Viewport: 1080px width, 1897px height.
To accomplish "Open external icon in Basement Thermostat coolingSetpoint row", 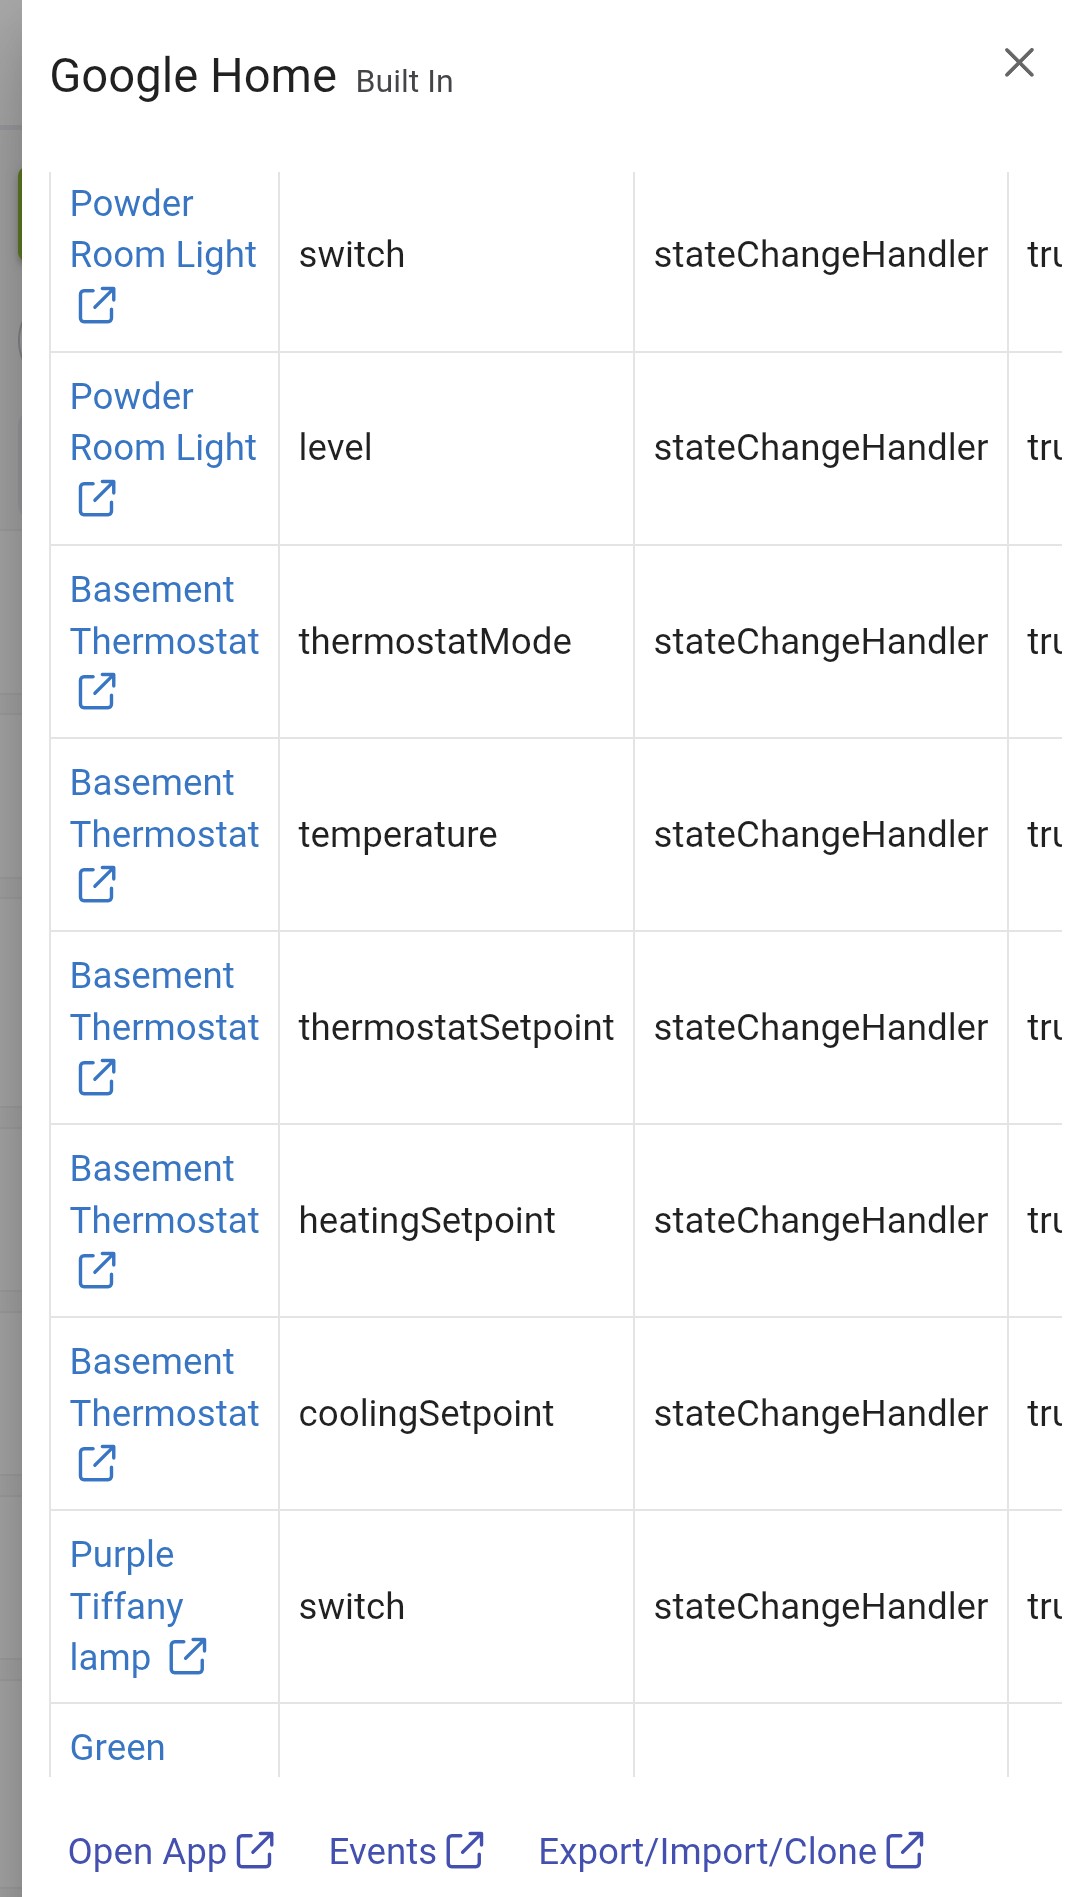I will click(x=97, y=1463).
